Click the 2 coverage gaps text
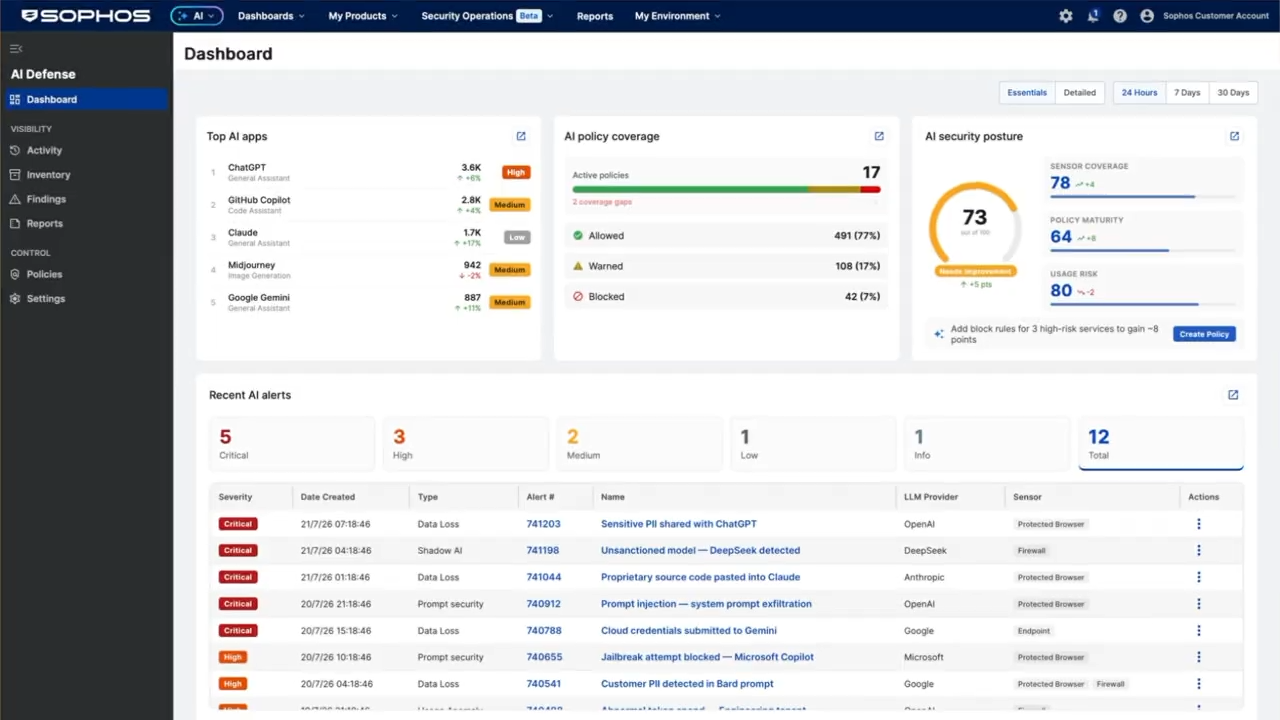 click(602, 202)
